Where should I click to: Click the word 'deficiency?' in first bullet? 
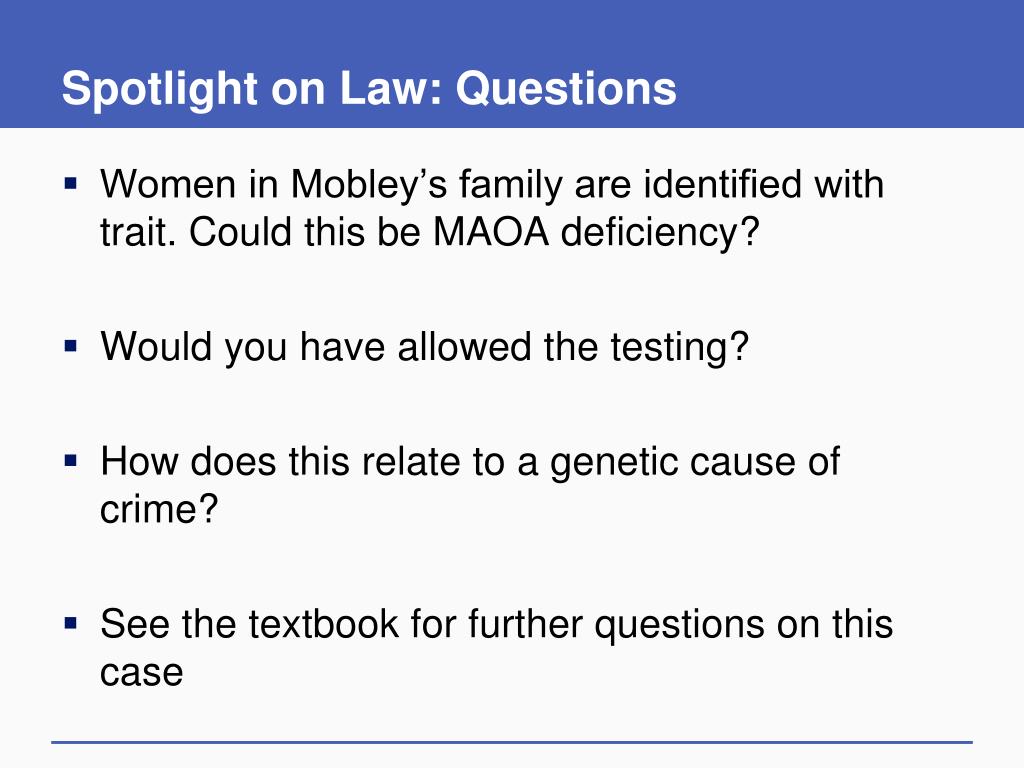[660, 233]
